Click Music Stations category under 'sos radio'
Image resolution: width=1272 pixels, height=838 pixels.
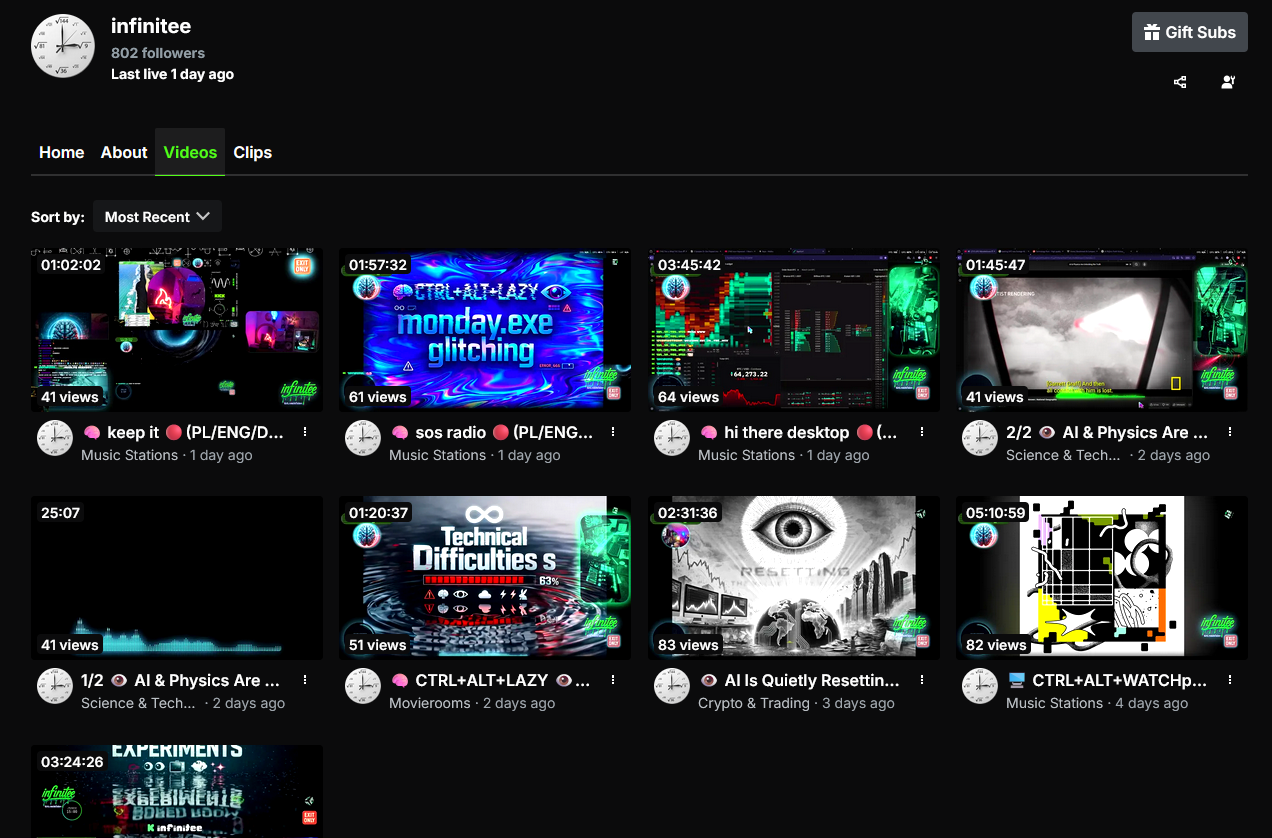[x=437, y=455]
